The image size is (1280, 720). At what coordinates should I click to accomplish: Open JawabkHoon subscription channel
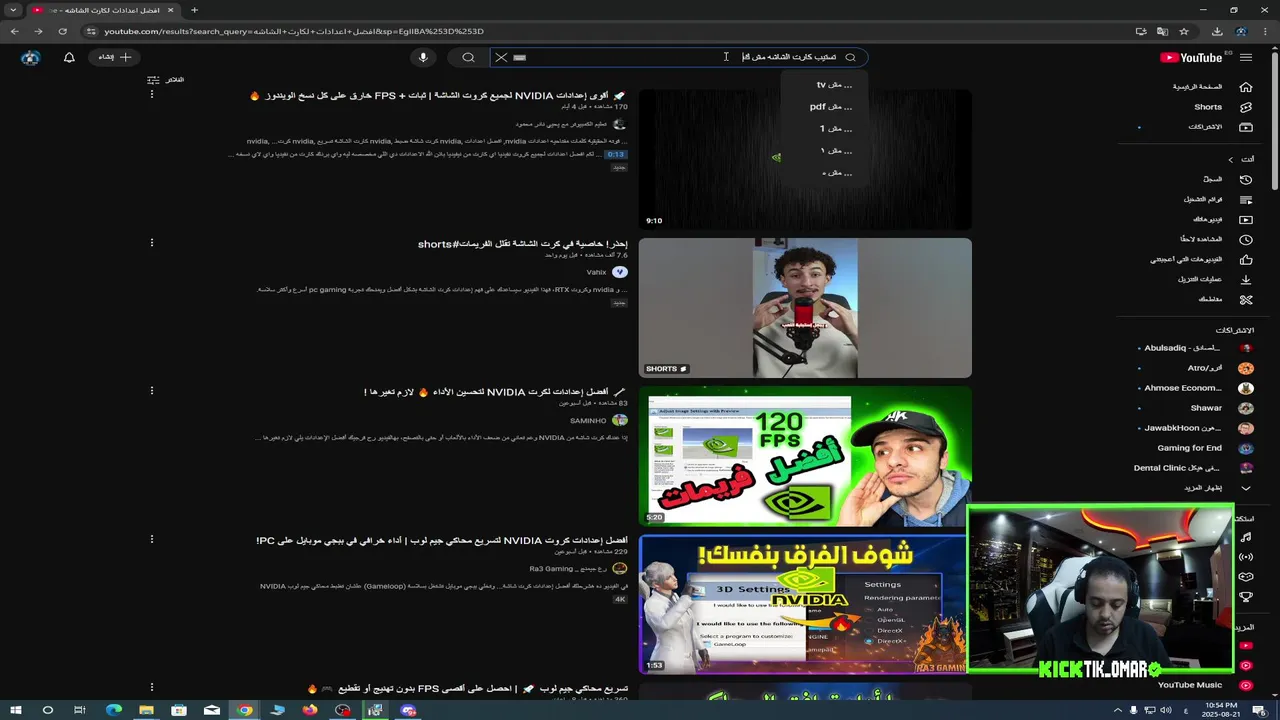1197,428
